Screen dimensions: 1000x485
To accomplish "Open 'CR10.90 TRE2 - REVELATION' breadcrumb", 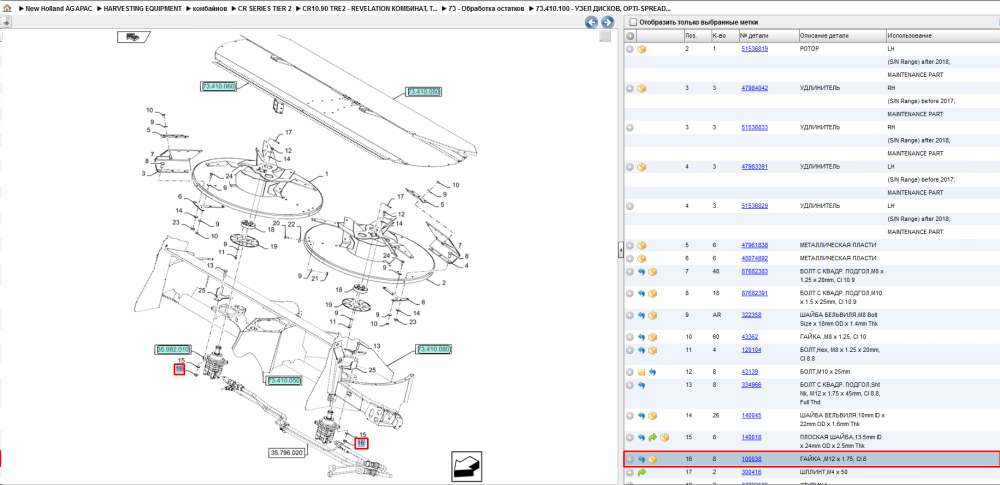I will click(369, 10).
